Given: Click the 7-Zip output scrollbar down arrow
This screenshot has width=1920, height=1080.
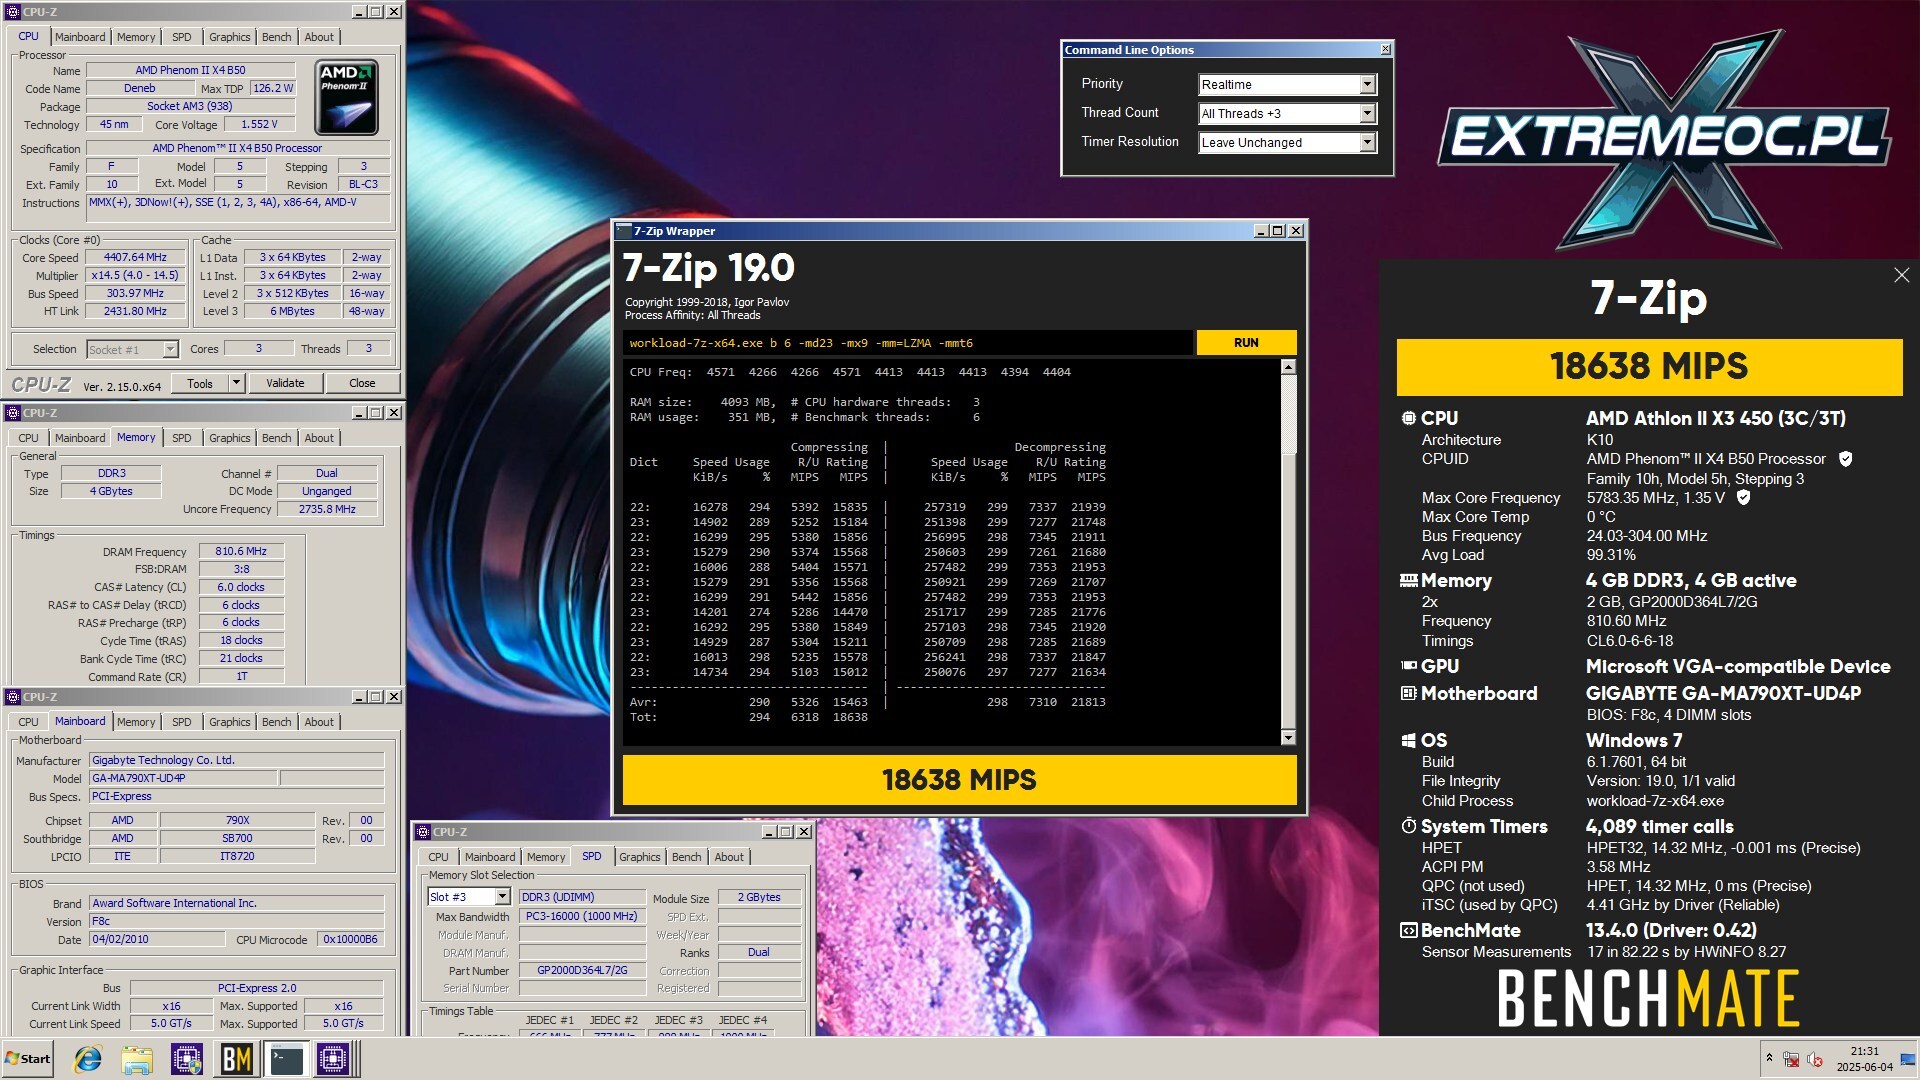Looking at the screenshot, I should pos(1288,738).
